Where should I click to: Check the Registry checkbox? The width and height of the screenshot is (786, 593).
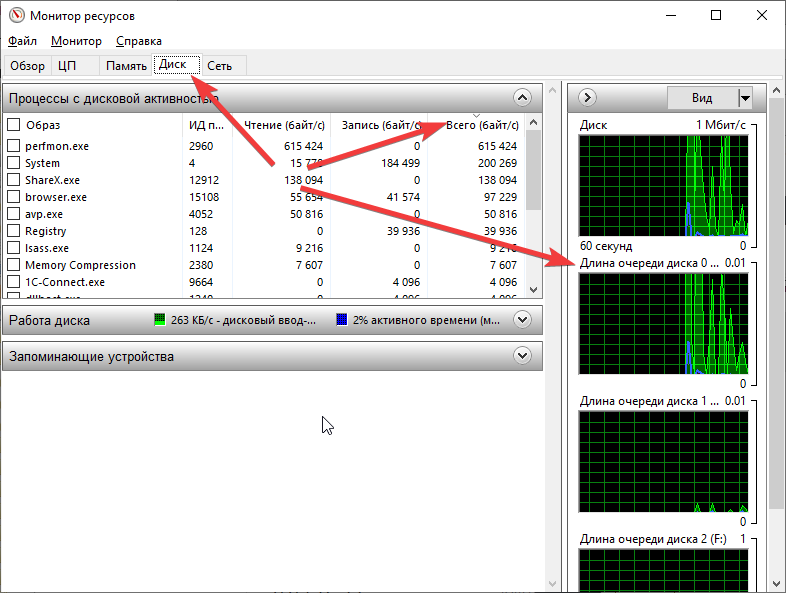14,231
